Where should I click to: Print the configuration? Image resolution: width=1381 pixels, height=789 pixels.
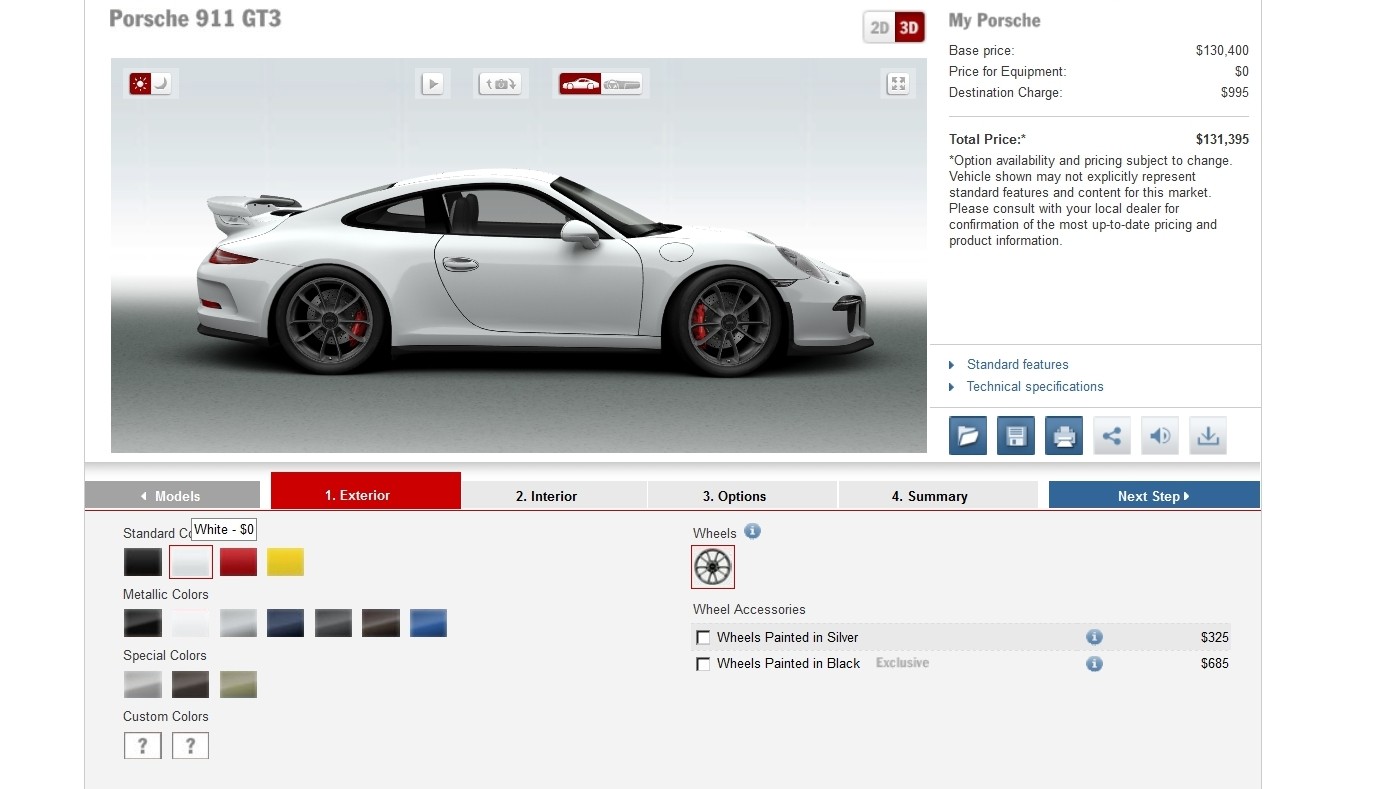point(1064,436)
